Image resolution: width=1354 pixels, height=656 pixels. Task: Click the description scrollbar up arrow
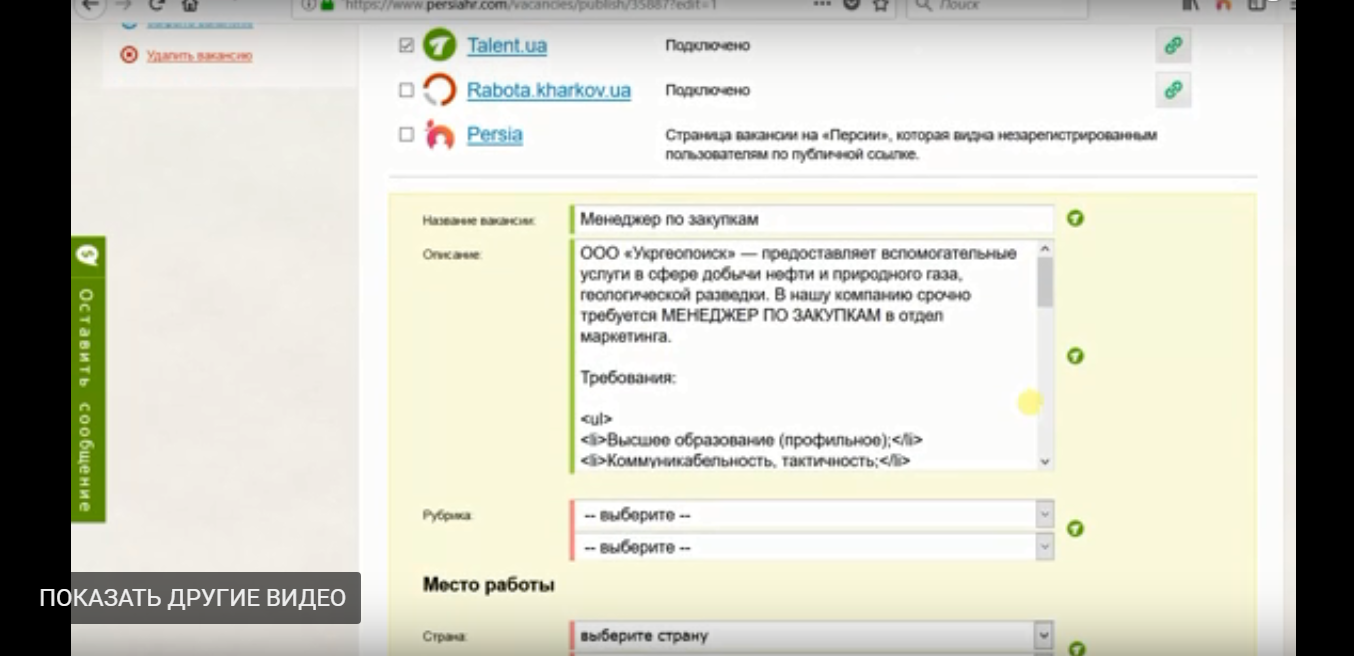point(1045,249)
